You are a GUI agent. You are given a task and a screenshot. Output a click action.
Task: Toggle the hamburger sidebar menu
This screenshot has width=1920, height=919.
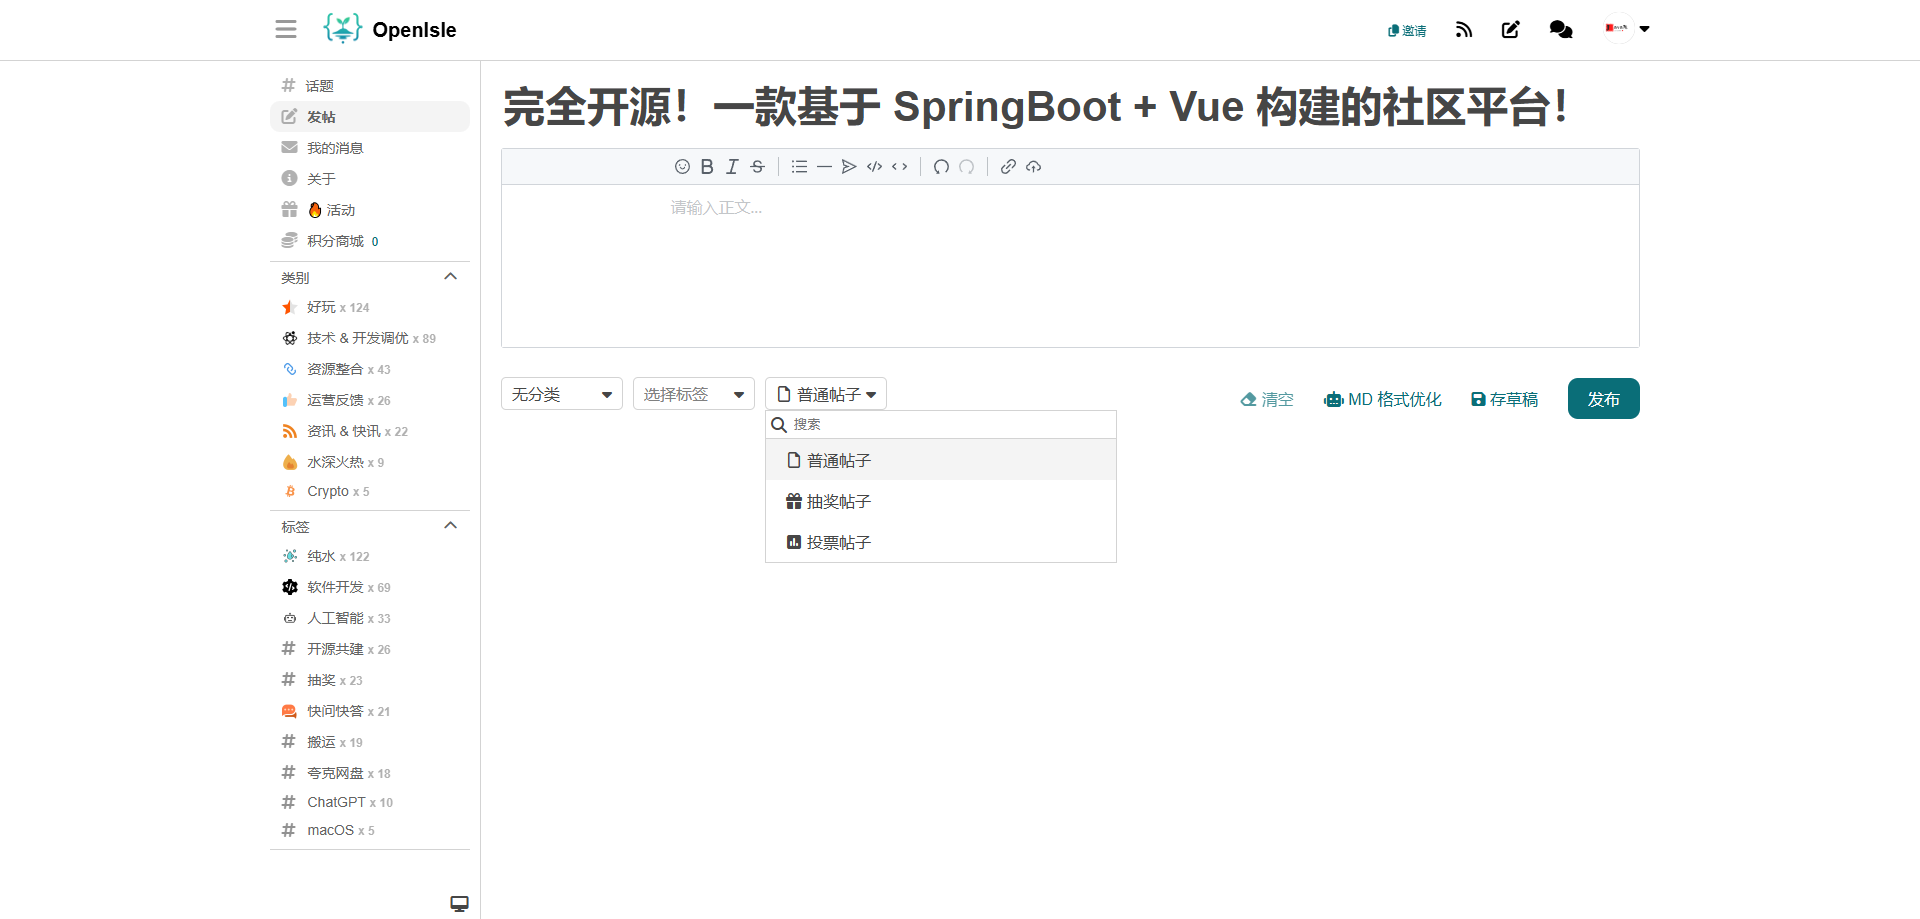pos(286,29)
